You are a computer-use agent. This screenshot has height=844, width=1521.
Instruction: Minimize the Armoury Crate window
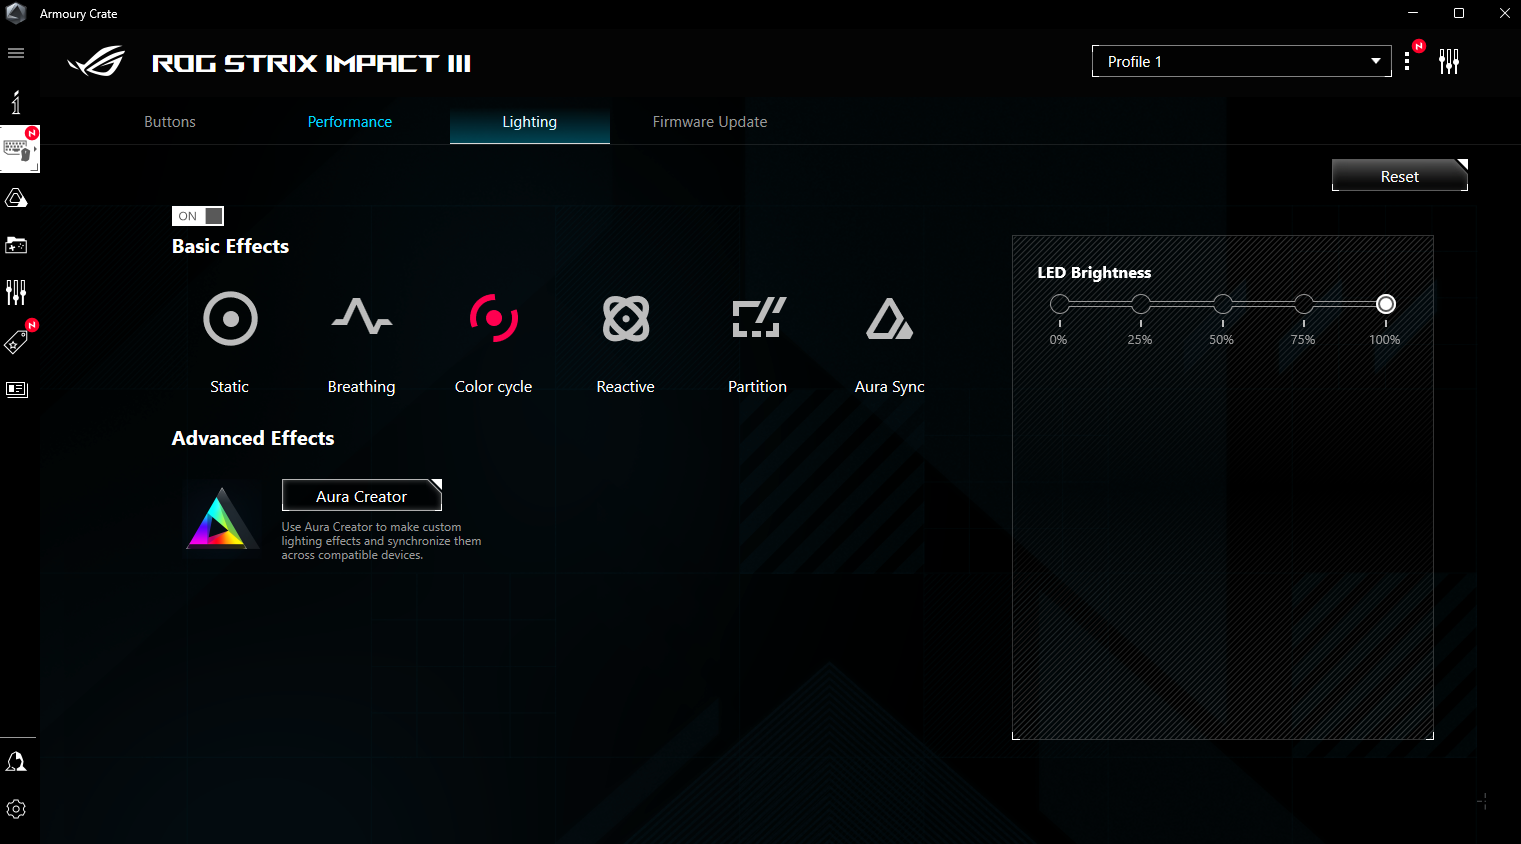click(x=1413, y=13)
